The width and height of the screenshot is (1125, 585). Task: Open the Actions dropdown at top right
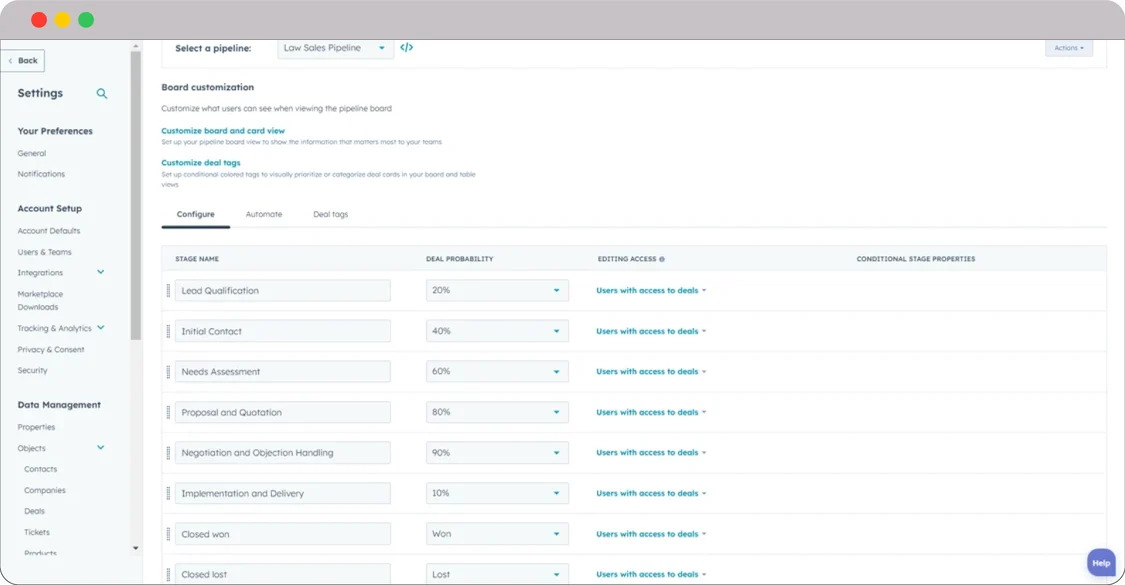[1069, 47]
